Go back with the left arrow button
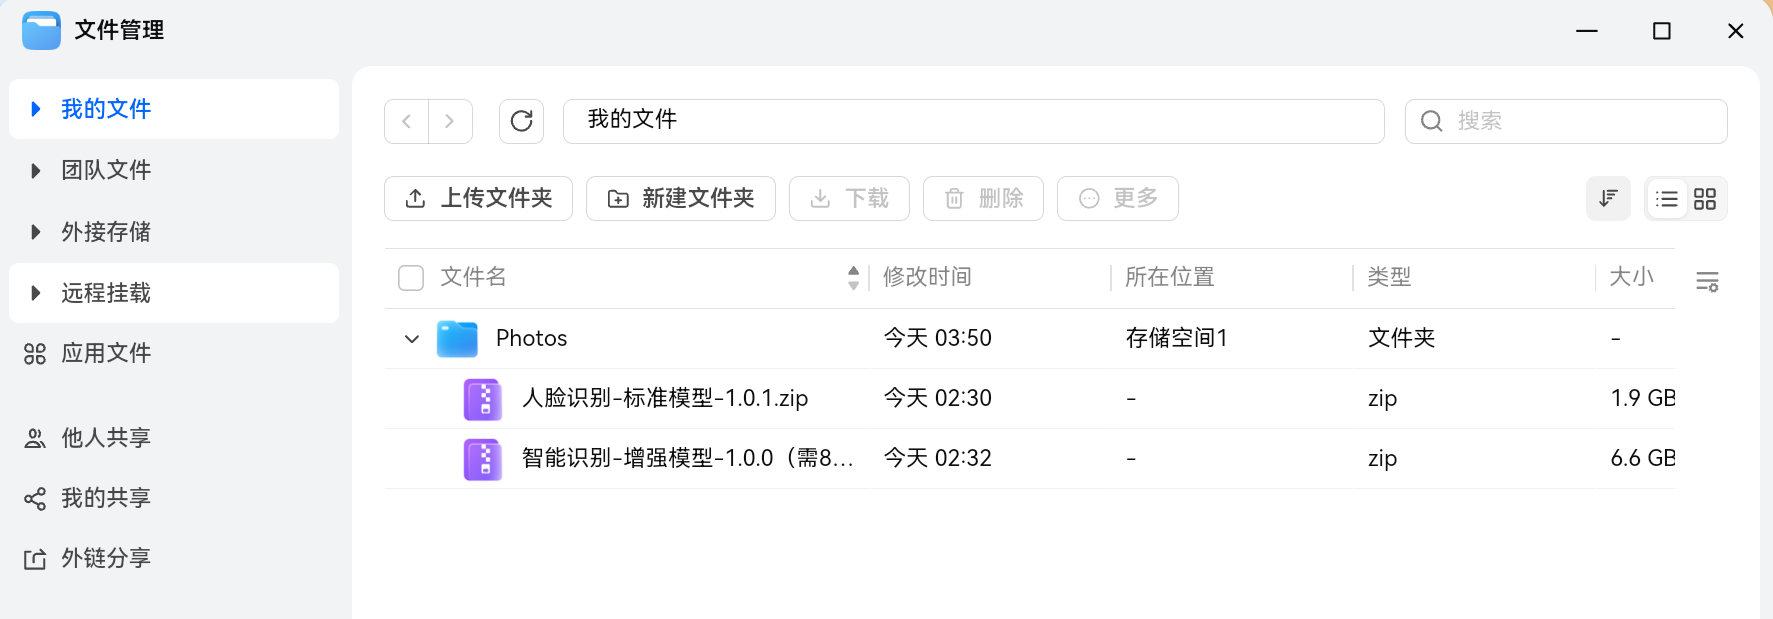 click(x=407, y=121)
